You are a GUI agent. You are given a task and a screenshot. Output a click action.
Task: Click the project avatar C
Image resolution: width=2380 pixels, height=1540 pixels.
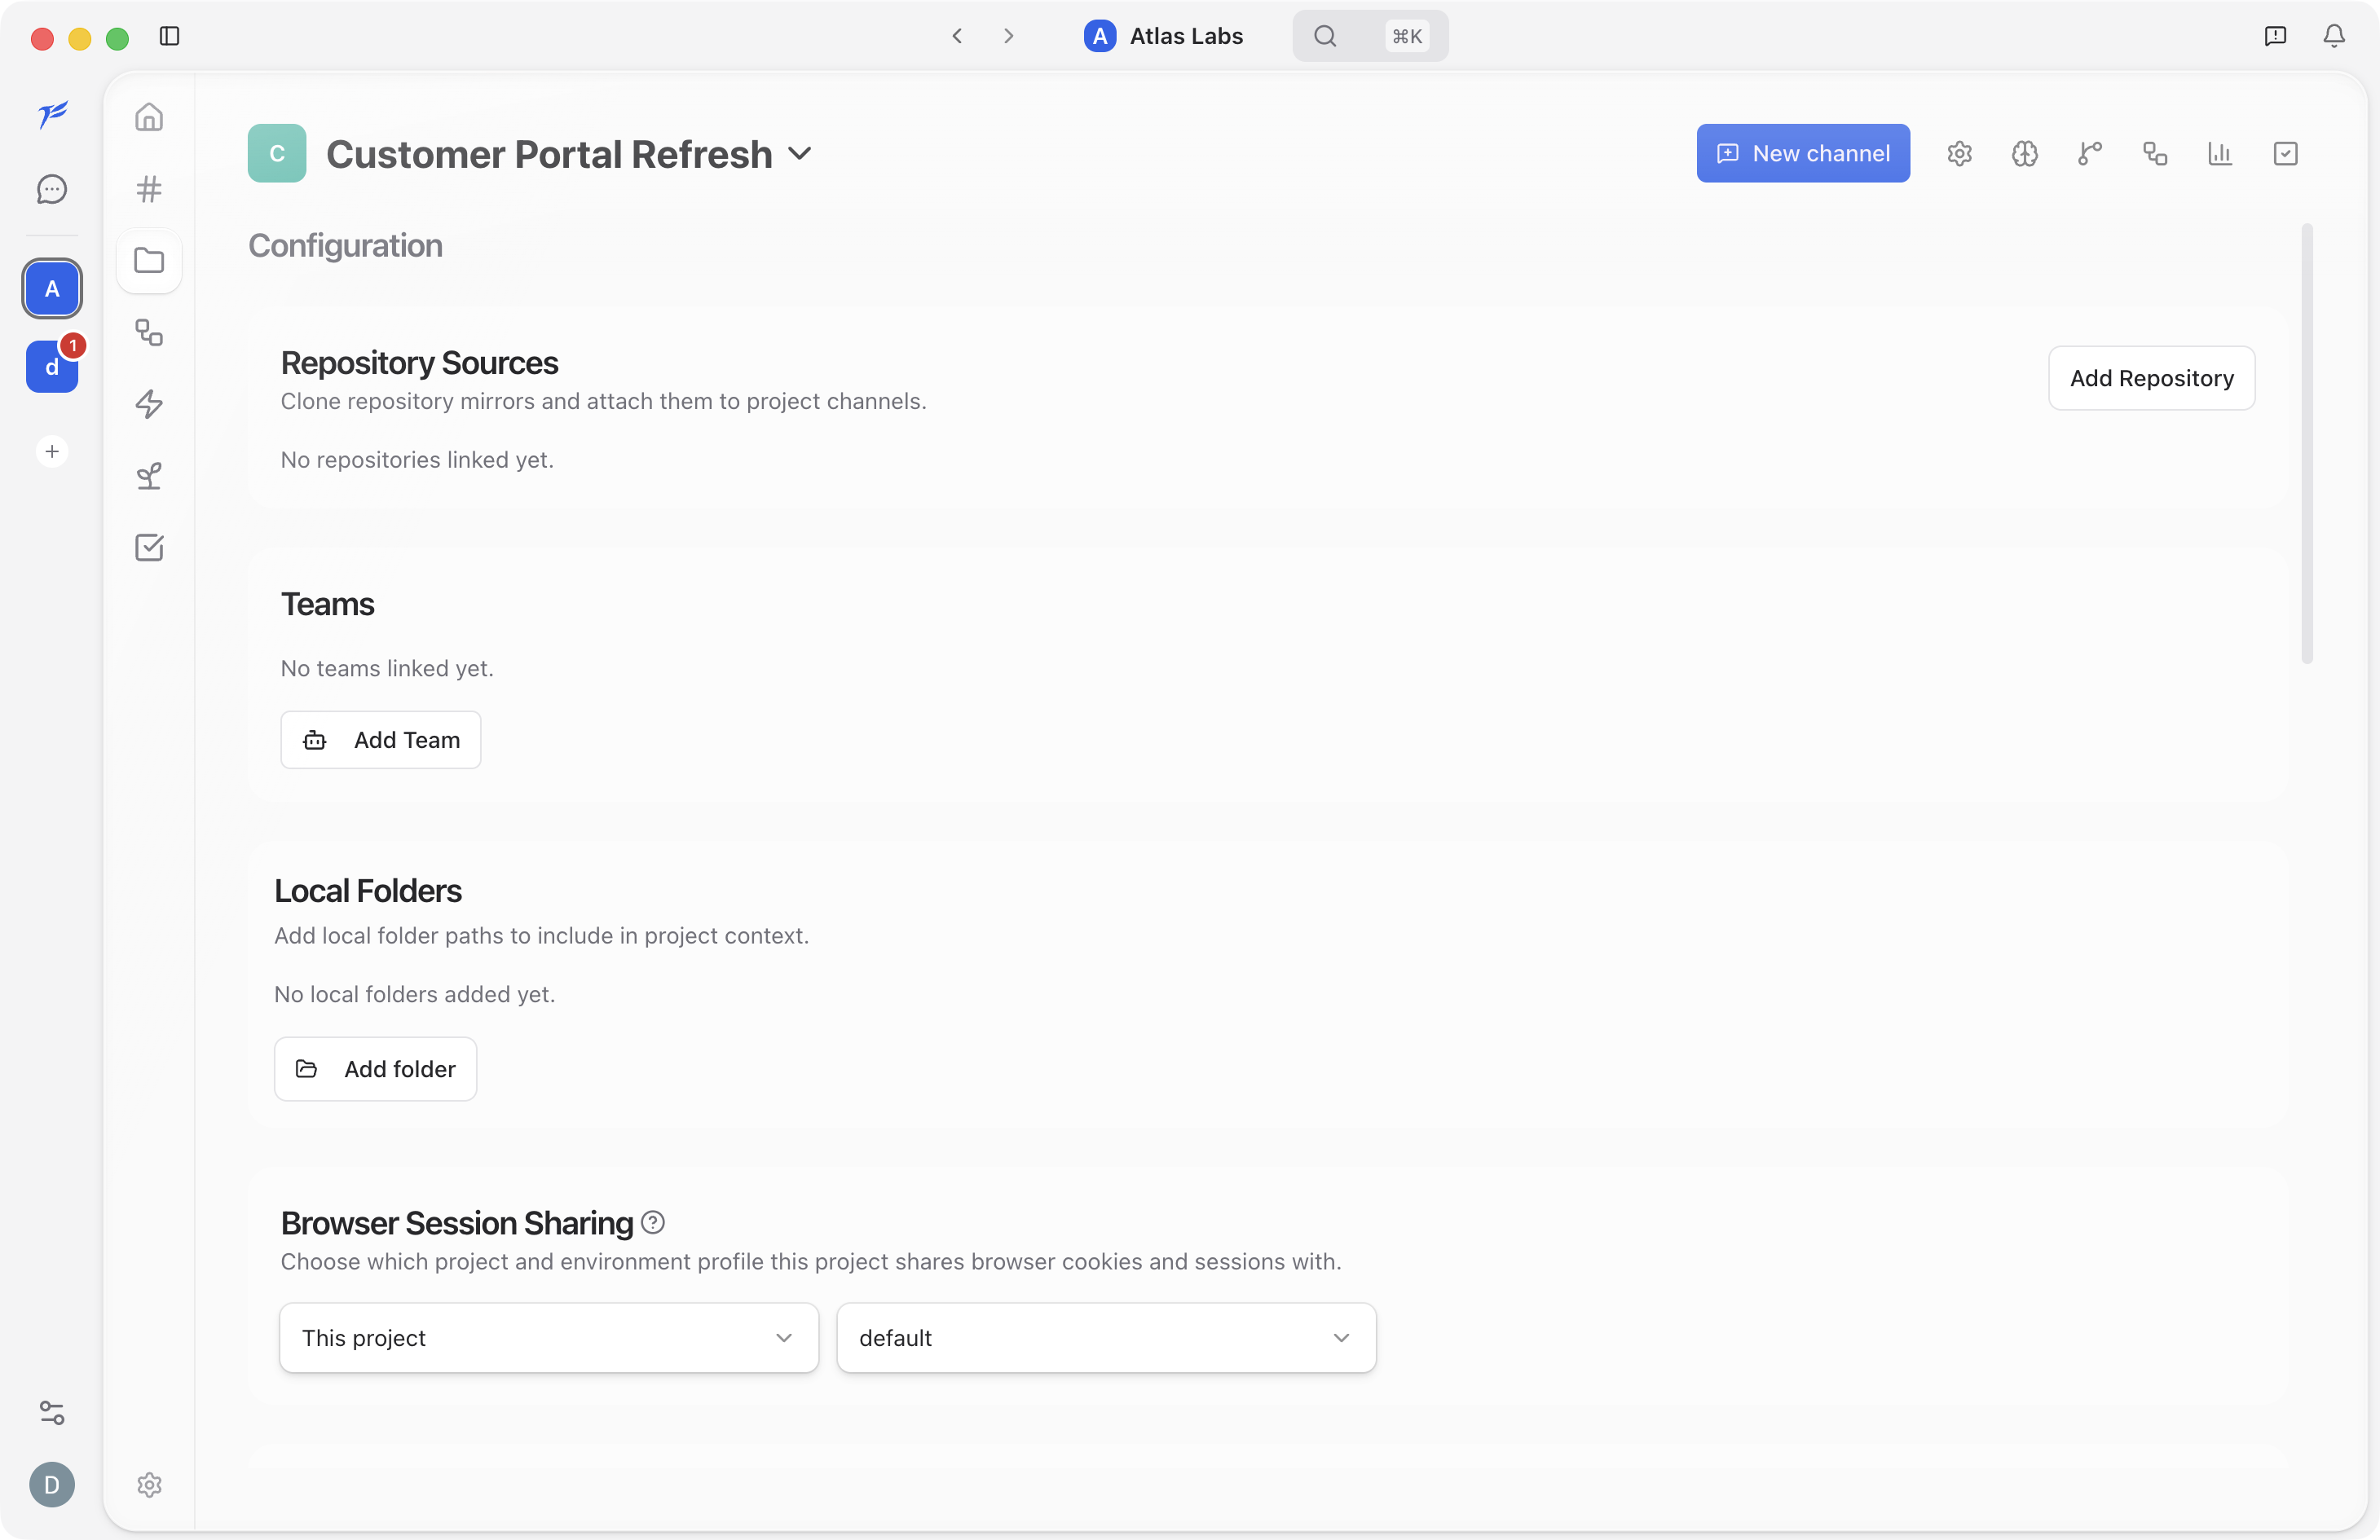point(277,153)
